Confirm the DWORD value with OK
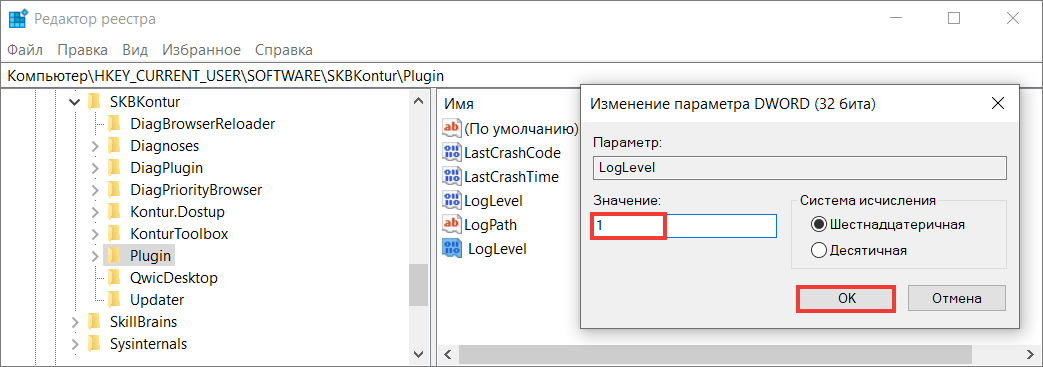 point(846,299)
